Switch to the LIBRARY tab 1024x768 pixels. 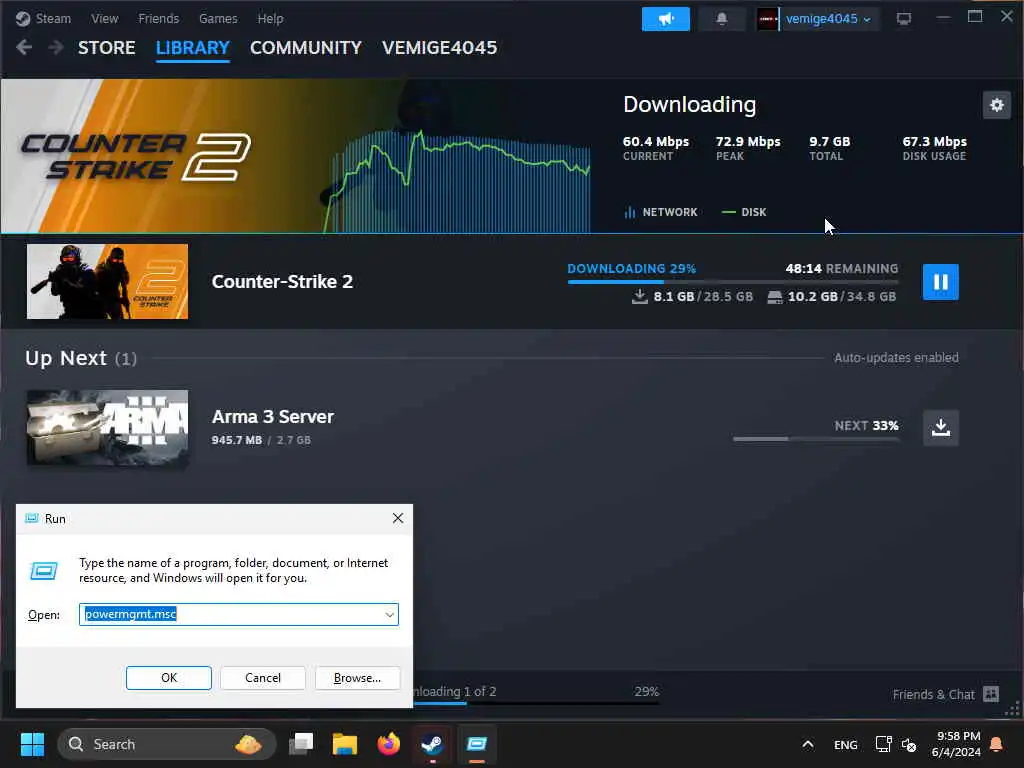[x=193, y=48]
